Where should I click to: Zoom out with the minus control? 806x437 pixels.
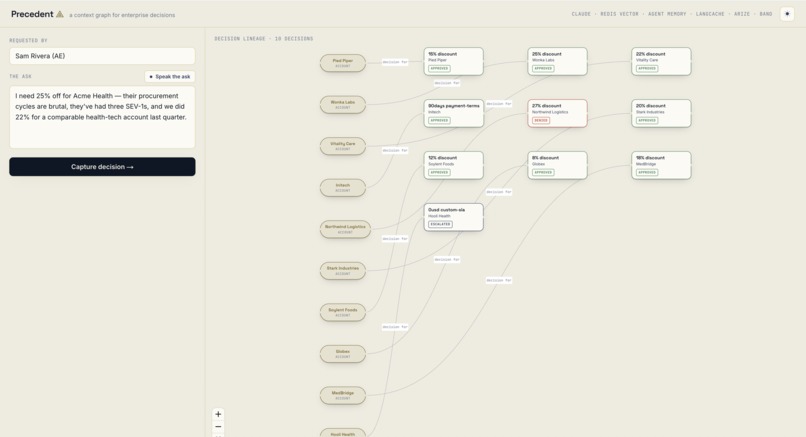[218, 427]
